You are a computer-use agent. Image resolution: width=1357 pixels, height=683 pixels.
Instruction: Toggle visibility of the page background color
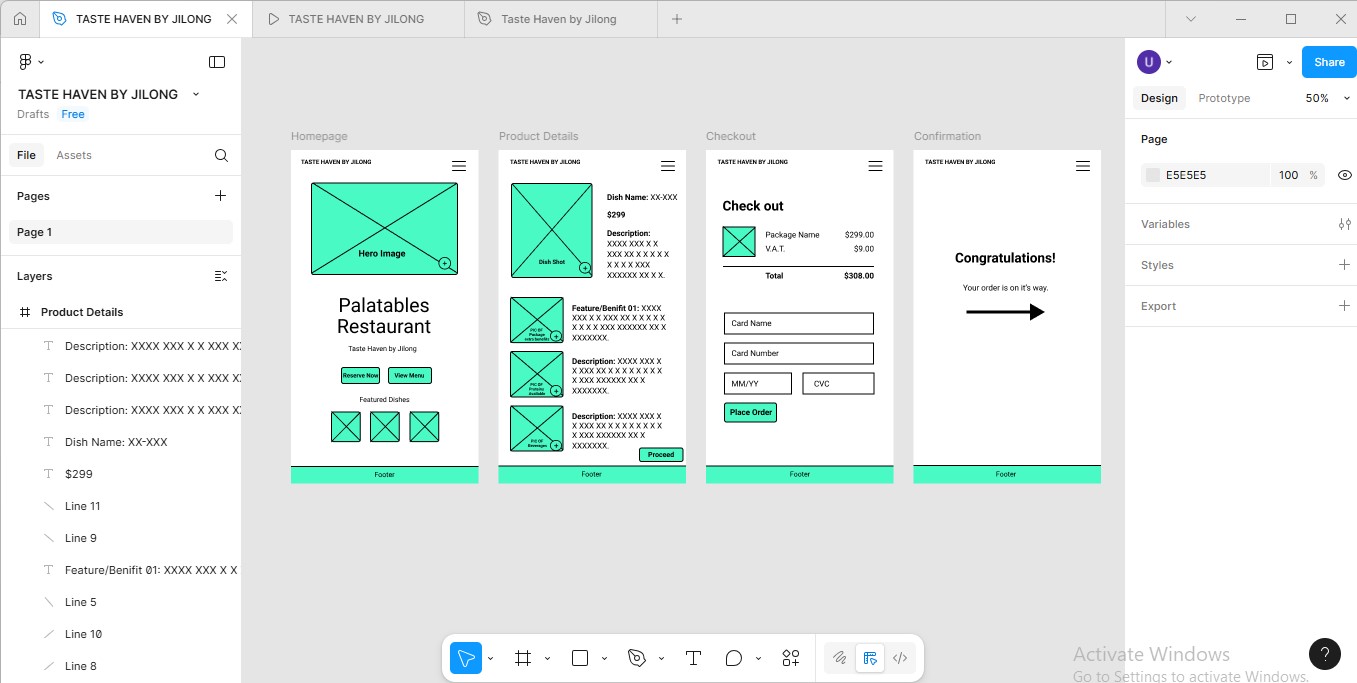tap(1344, 175)
